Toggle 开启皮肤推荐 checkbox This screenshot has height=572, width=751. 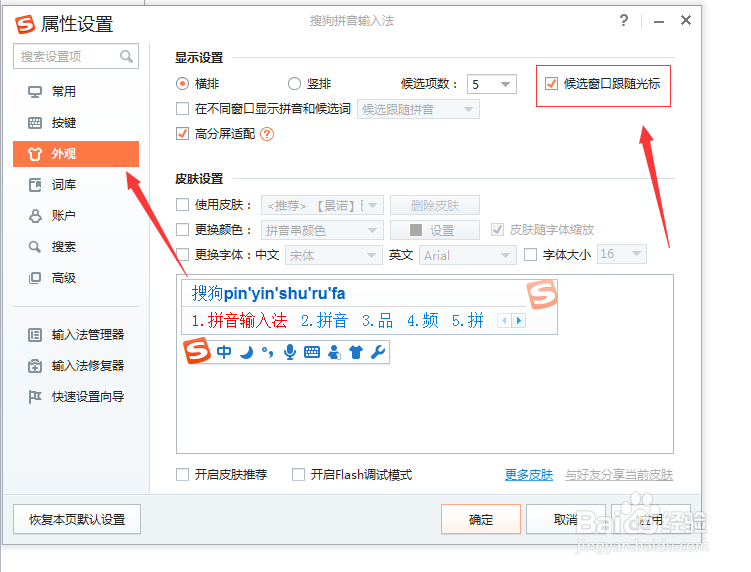[182, 475]
